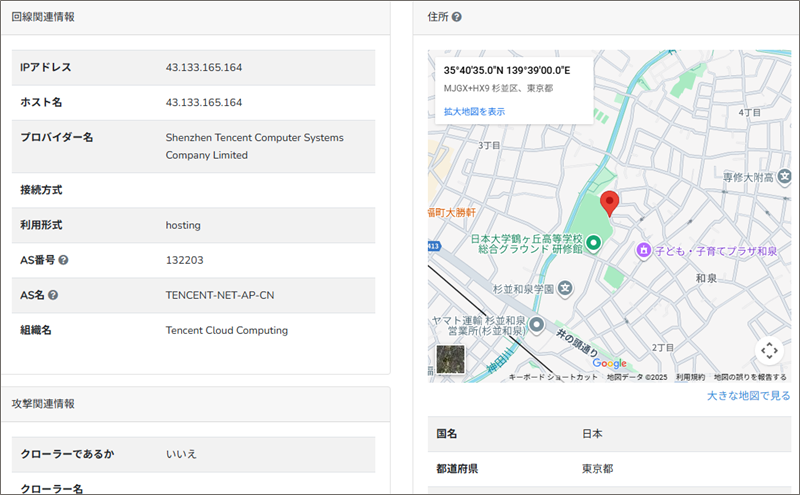Image resolution: width=800 pixels, height=495 pixels.
Task: Click 地図の誤りを報告する link
Action: (x=749, y=377)
